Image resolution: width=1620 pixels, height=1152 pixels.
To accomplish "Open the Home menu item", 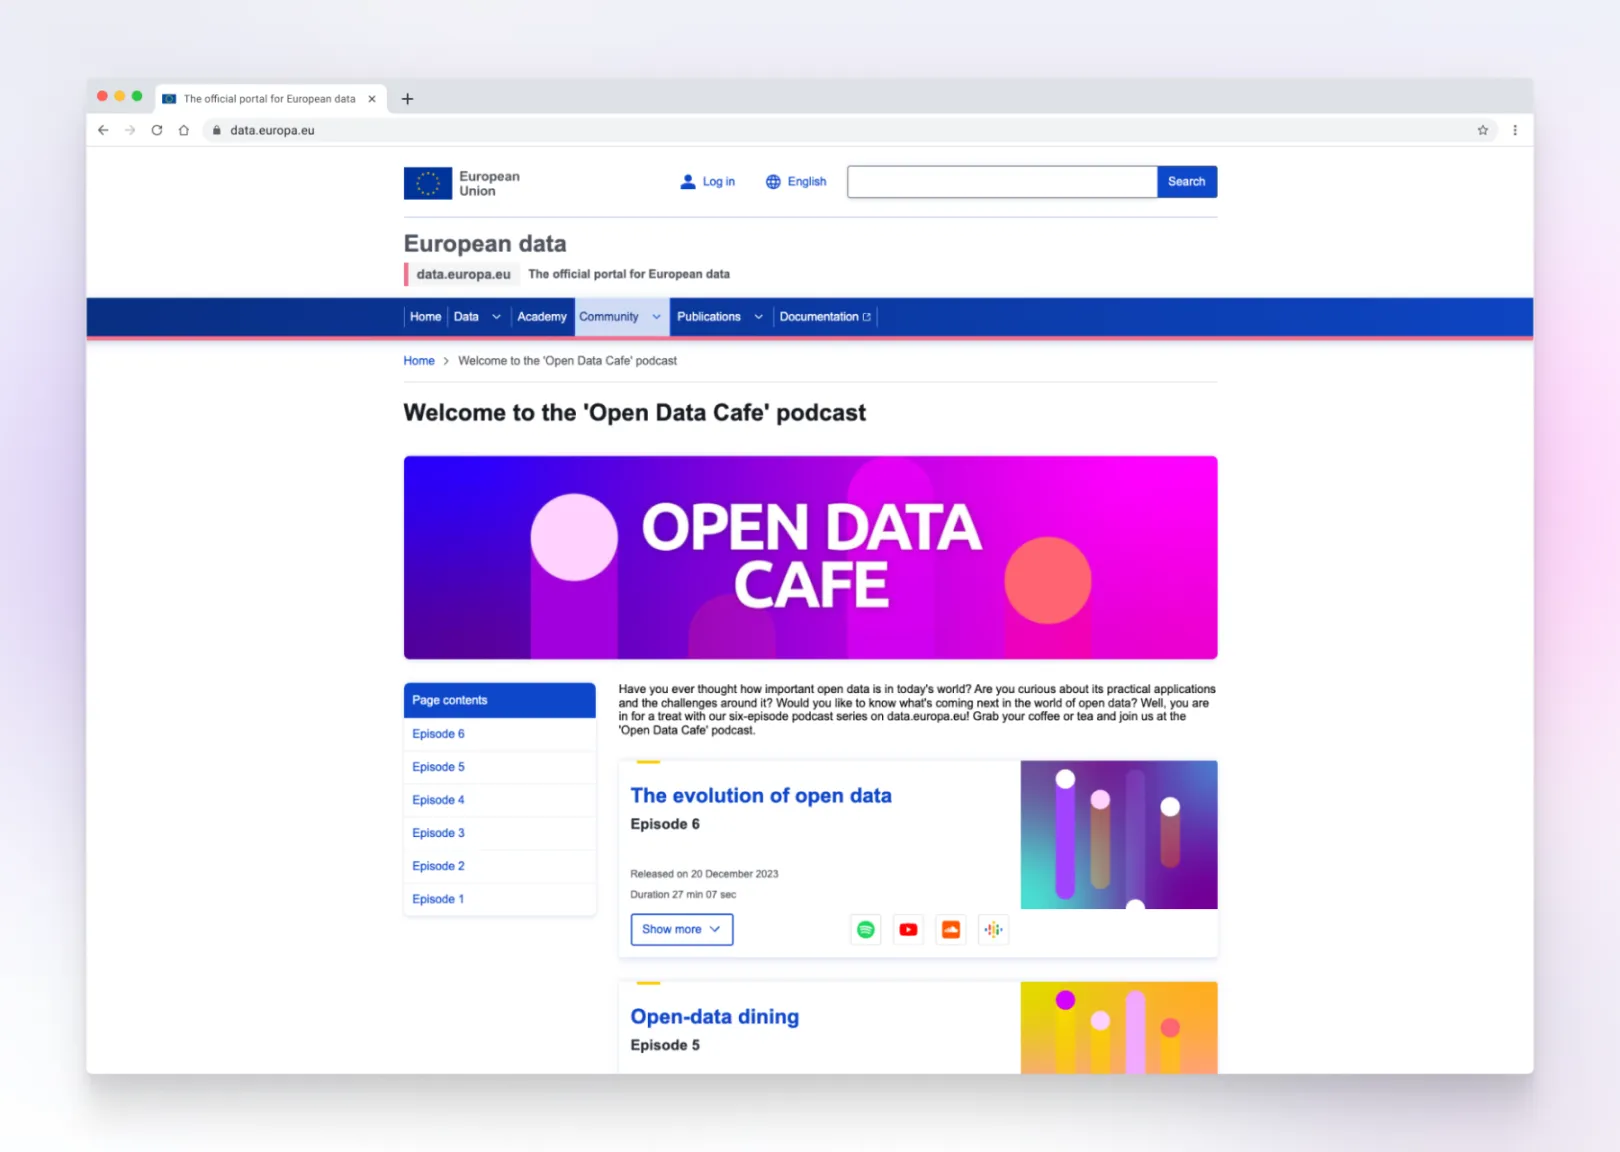I will 425,317.
